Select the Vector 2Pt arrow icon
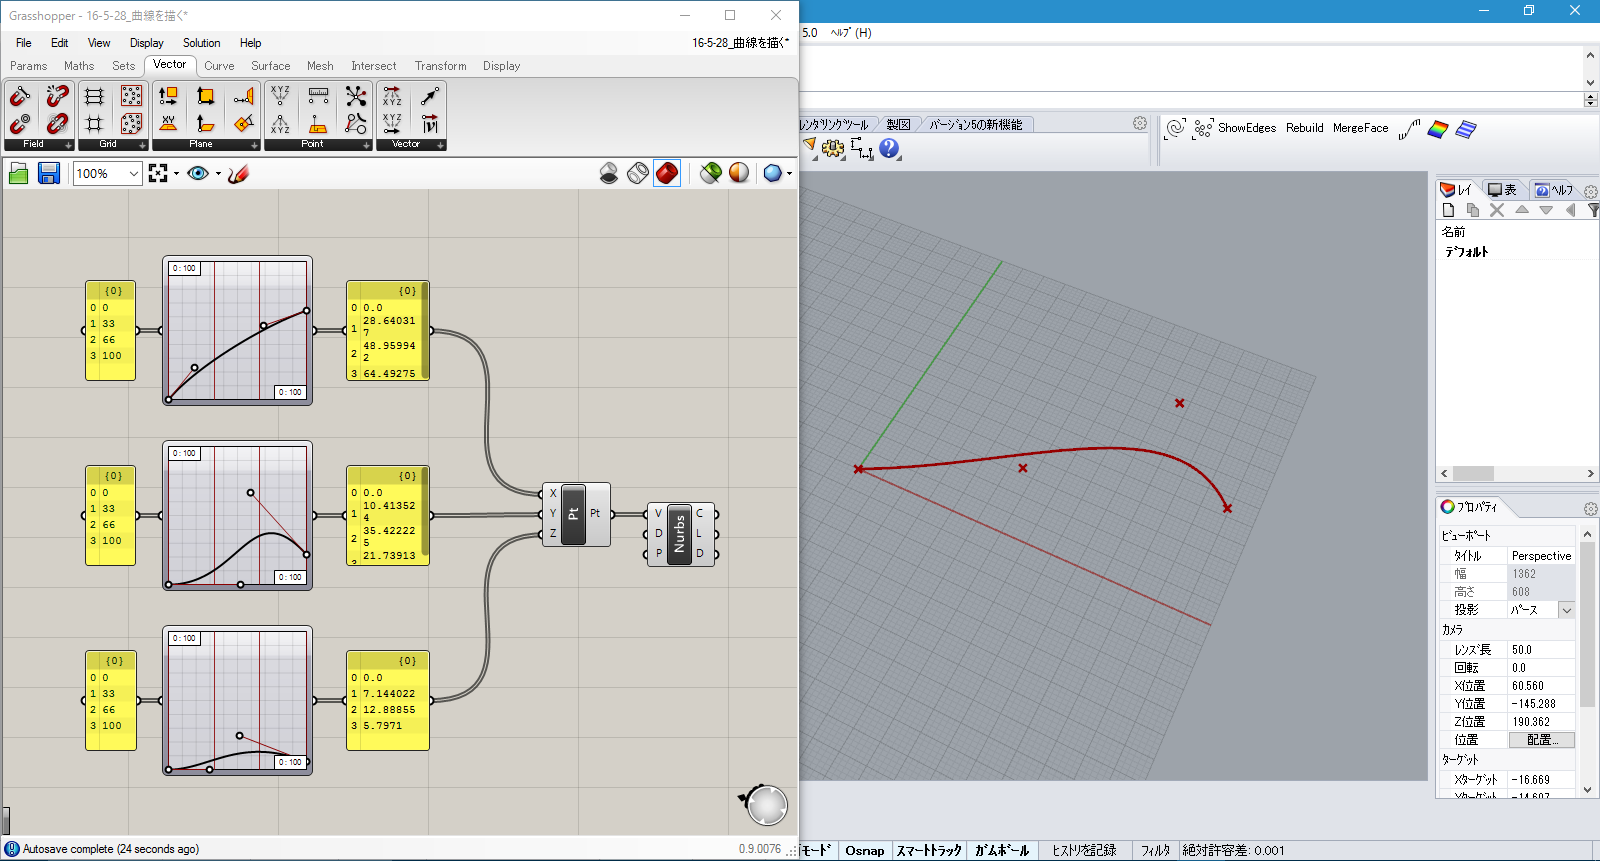The image size is (1600, 861). click(x=430, y=96)
